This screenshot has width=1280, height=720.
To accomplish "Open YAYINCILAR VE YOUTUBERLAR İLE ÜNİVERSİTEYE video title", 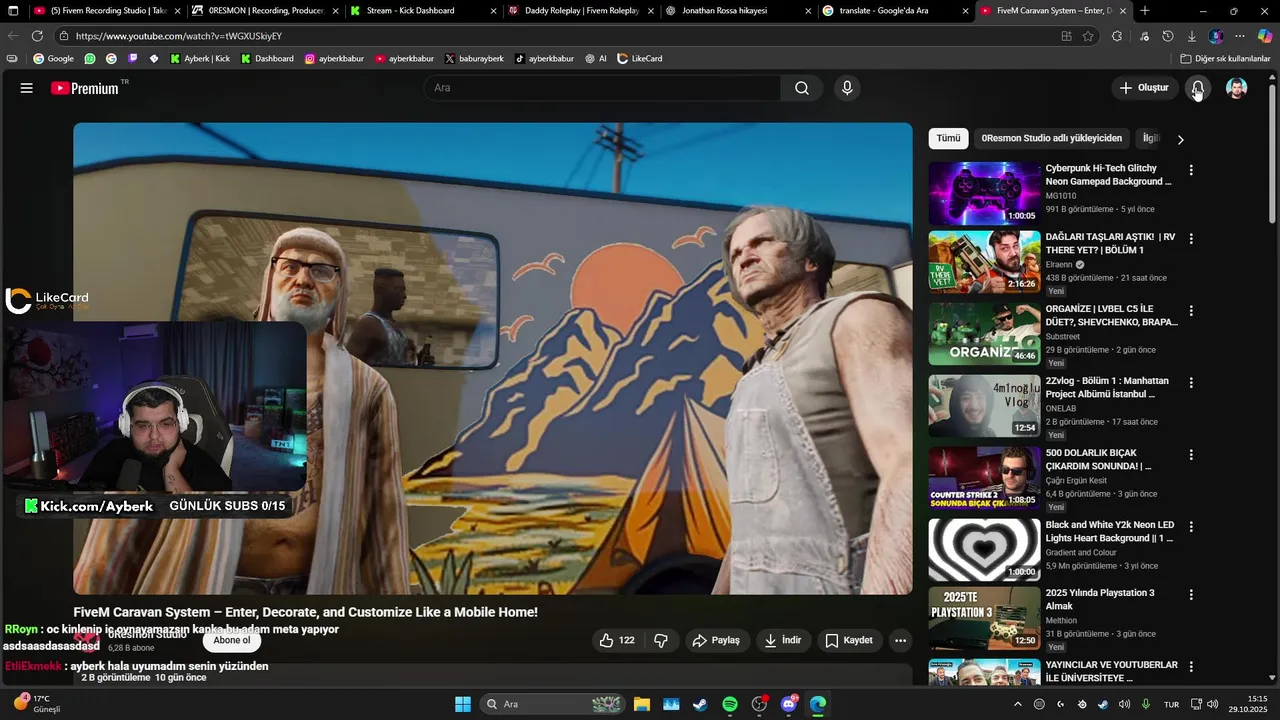I will 1111,671.
